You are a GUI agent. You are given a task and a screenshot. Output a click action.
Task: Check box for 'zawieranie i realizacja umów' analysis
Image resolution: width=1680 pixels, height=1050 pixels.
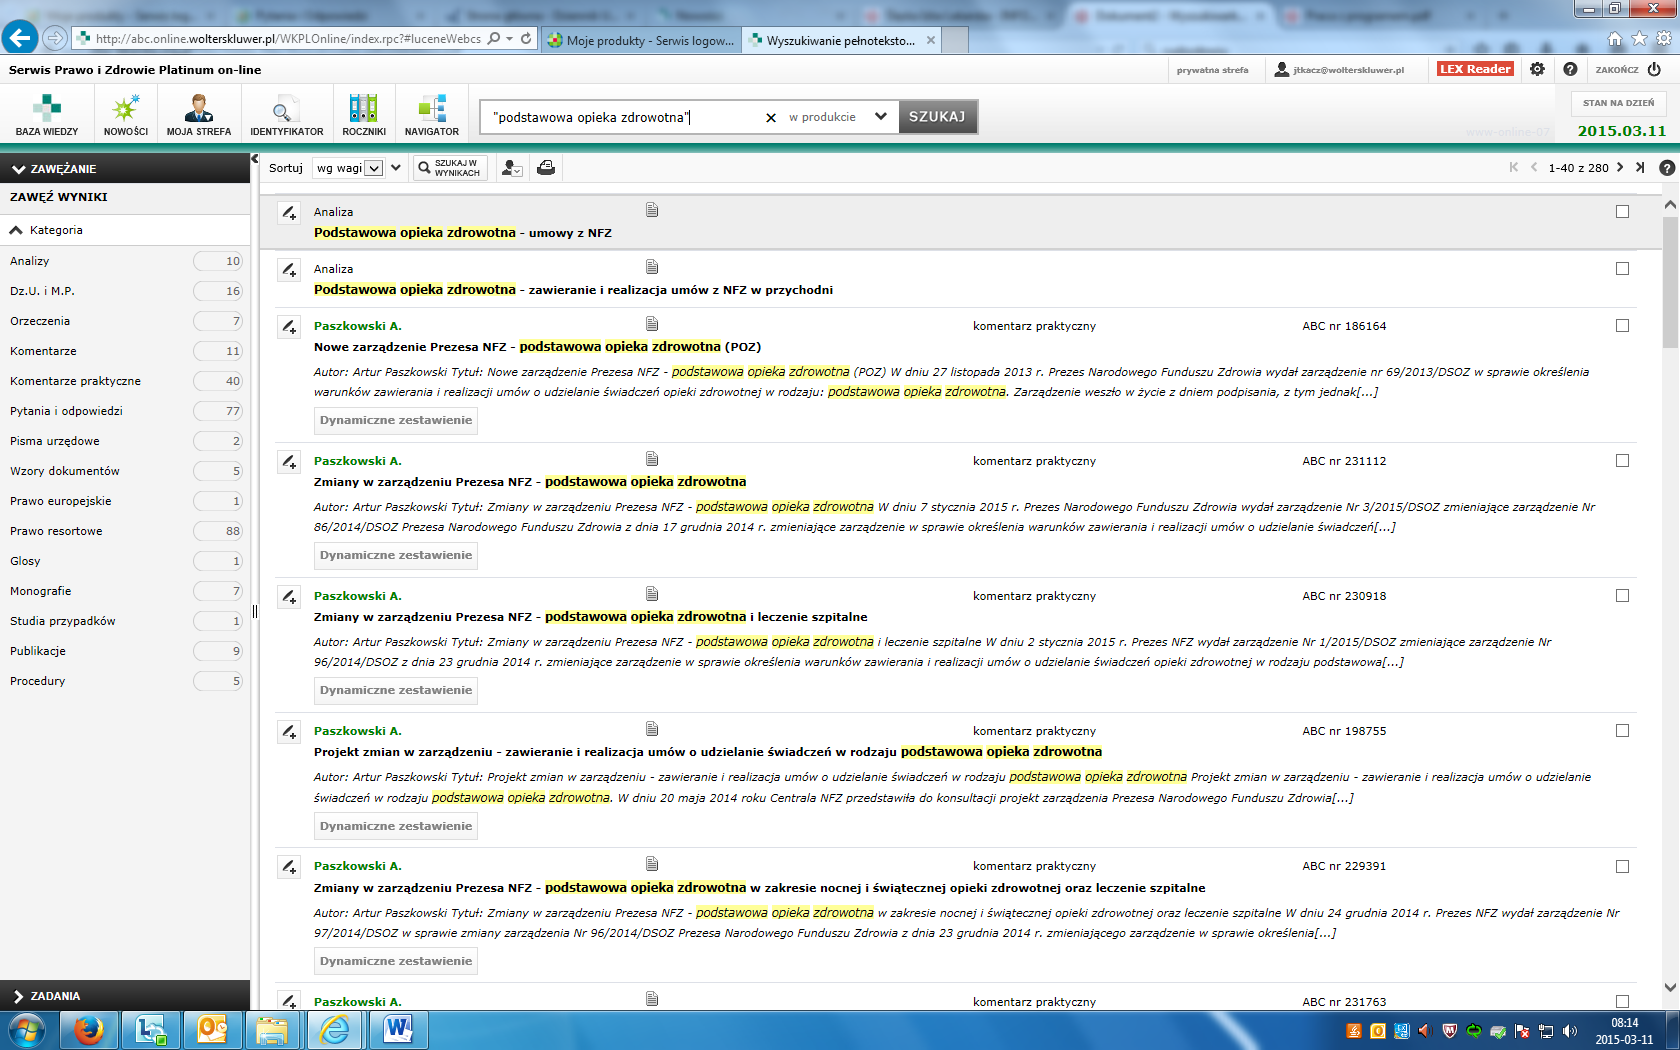coord(1622,269)
